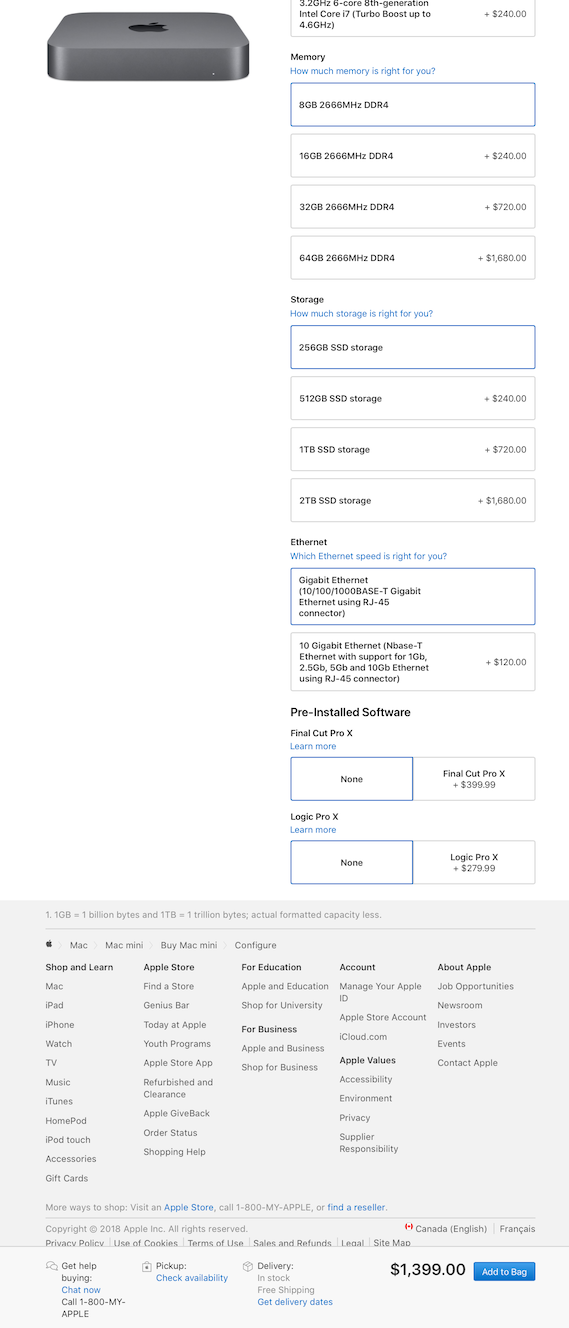
Task: Open HomePod footer link
Action: [66, 1121]
